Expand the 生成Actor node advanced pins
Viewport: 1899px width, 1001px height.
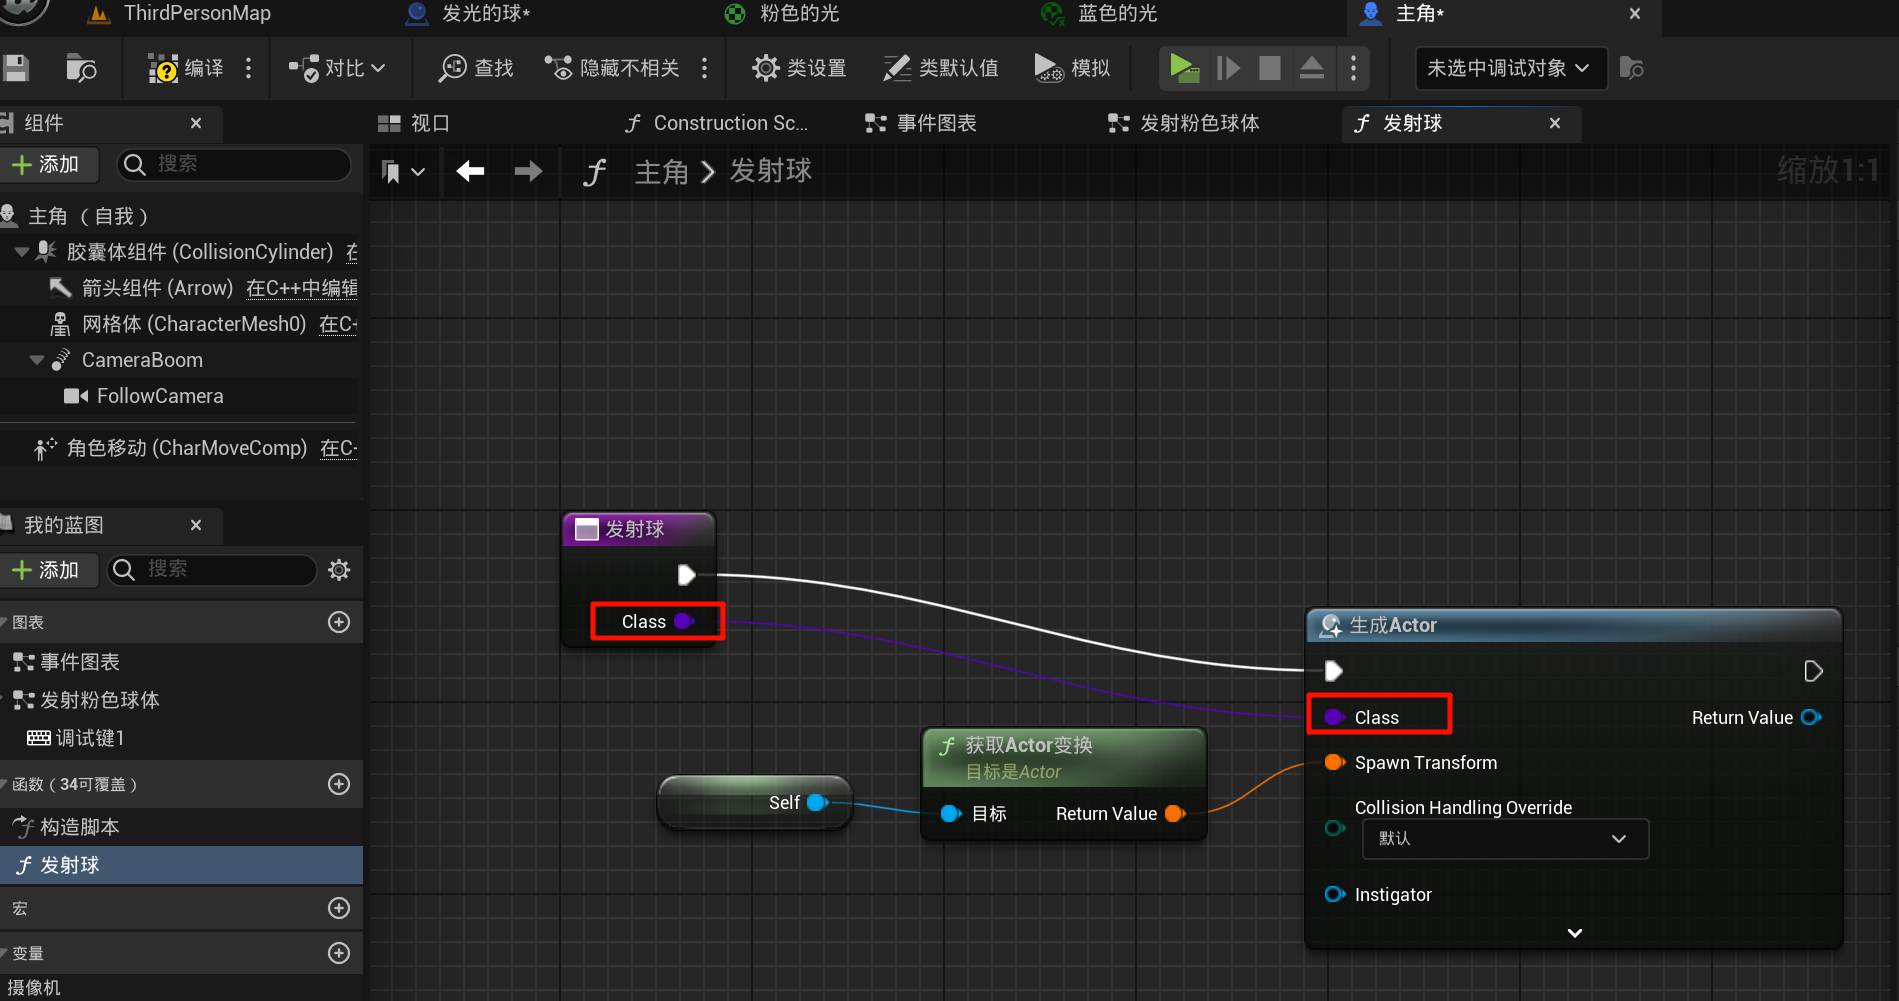pos(1574,933)
